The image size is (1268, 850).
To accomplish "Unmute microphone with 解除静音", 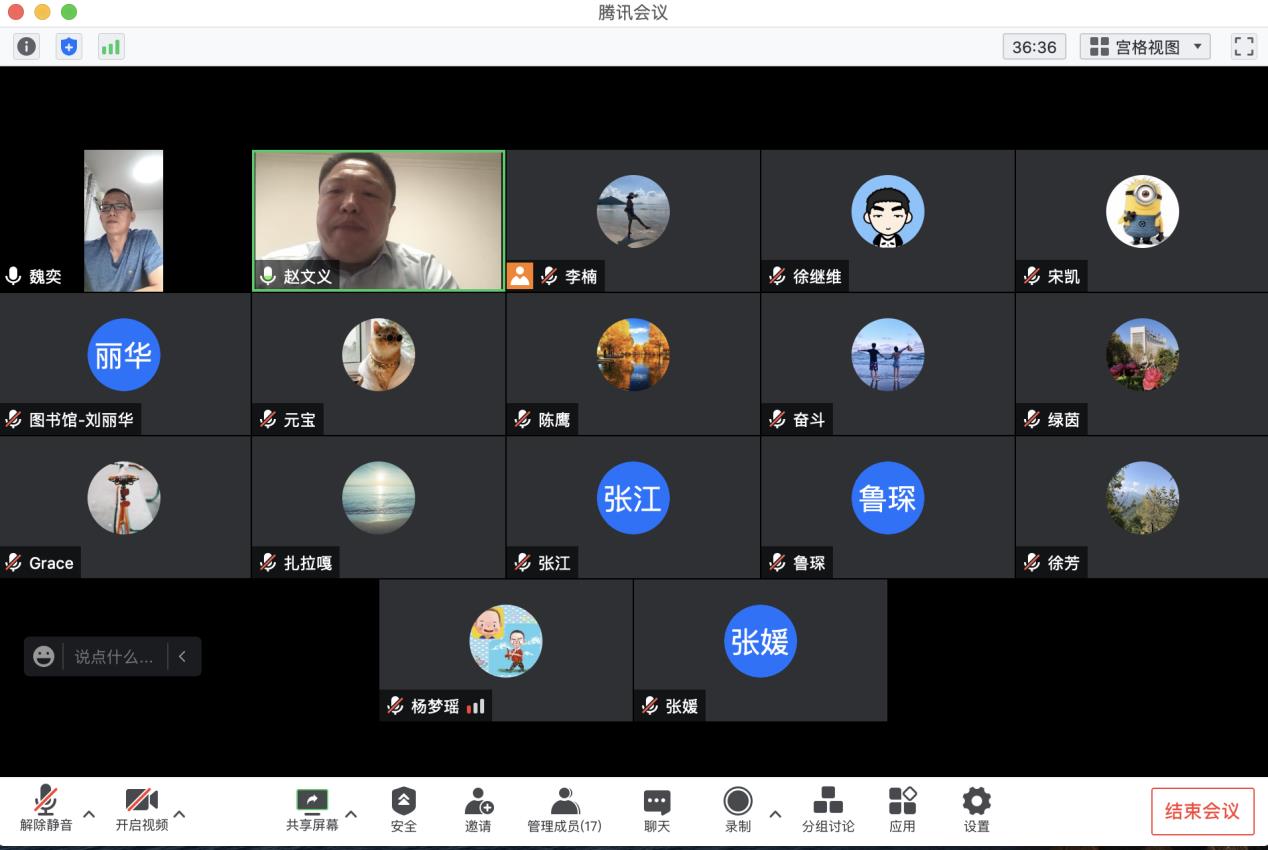I will click(46, 809).
